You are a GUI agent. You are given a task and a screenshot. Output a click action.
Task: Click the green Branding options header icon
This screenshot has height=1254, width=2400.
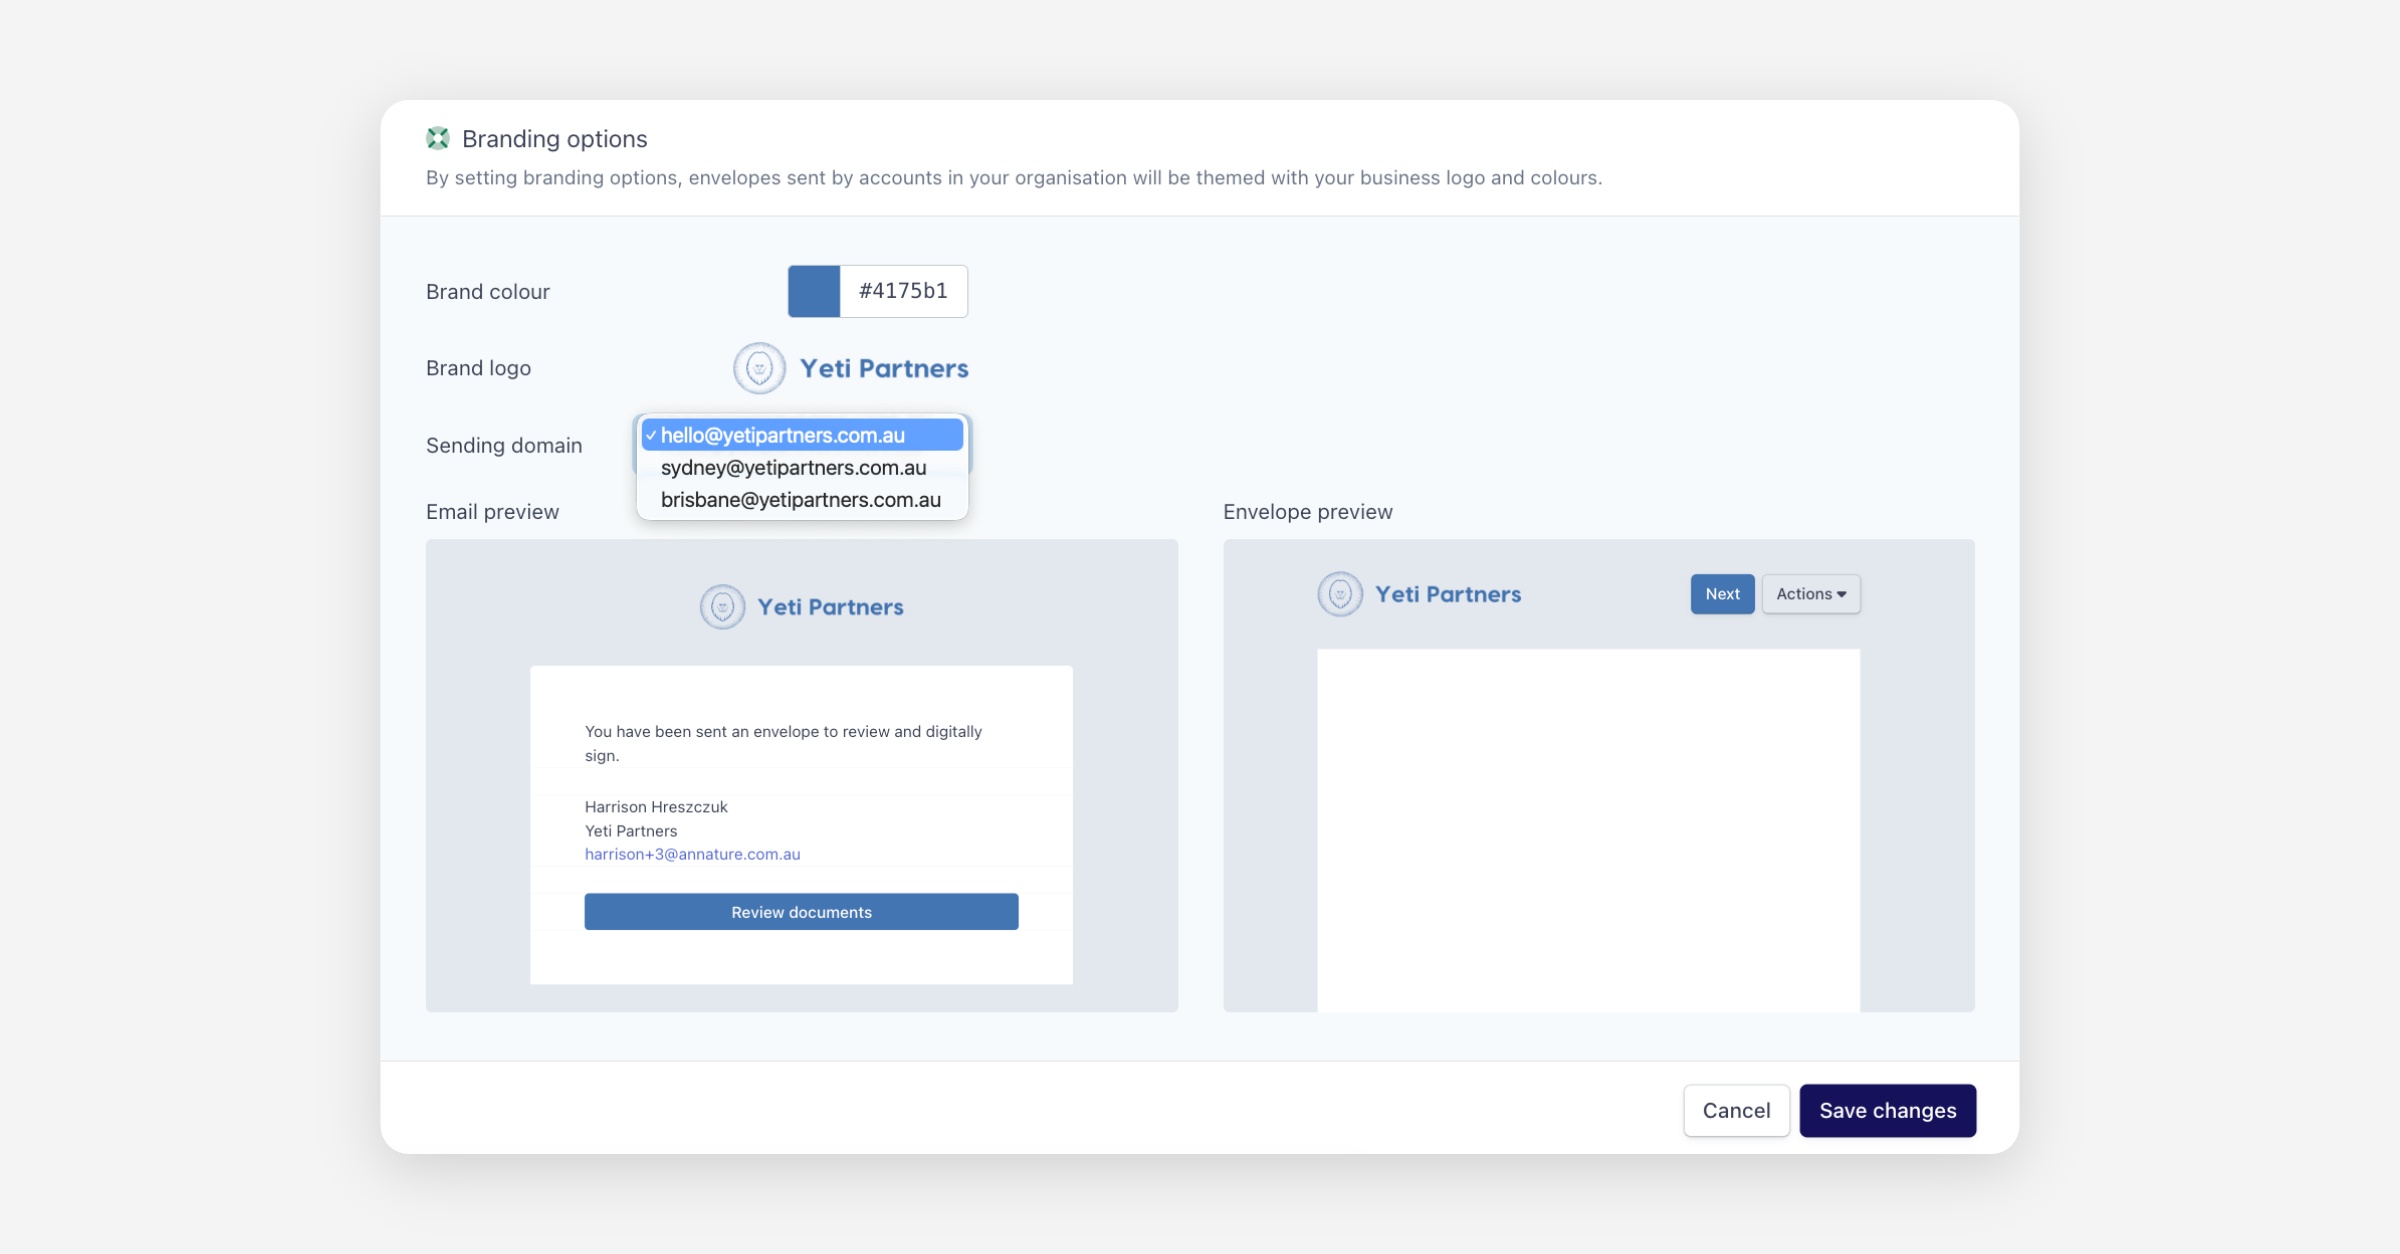tap(438, 138)
